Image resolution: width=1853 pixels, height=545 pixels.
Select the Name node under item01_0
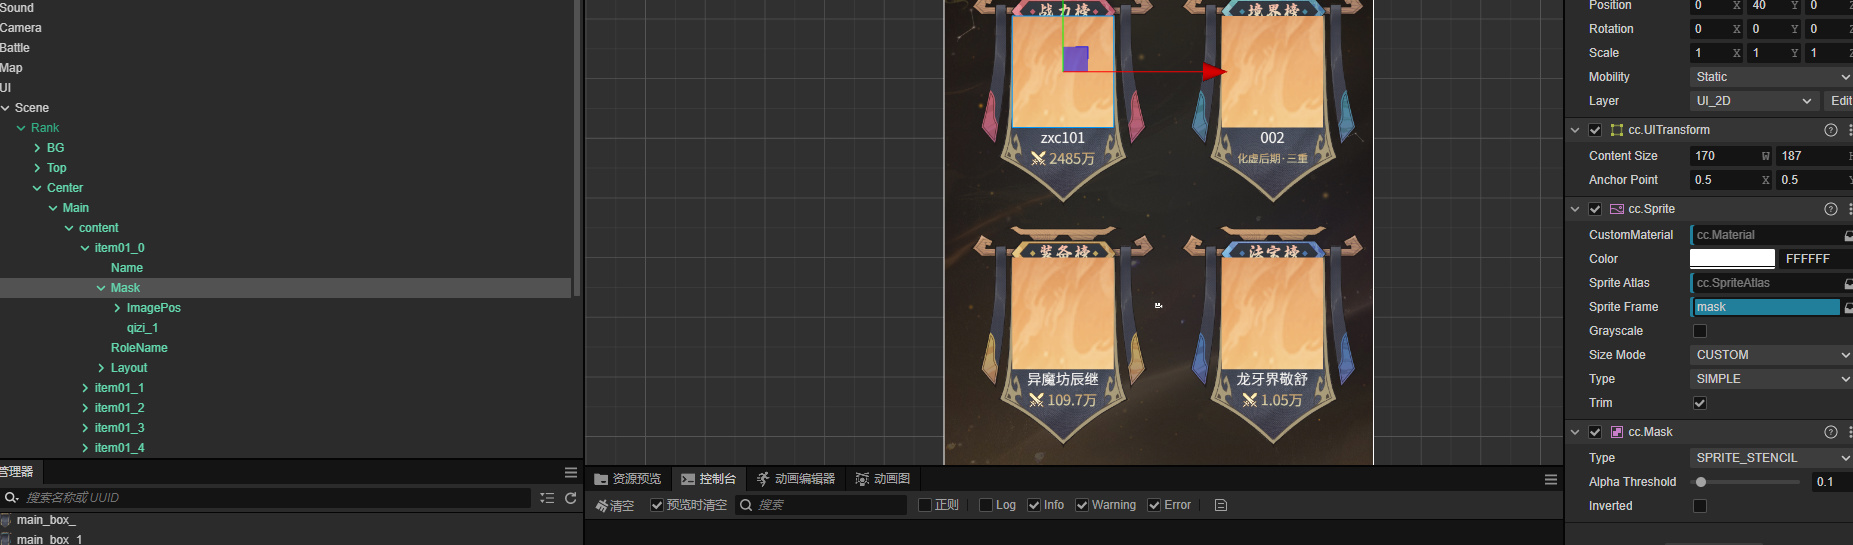pos(127,268)
